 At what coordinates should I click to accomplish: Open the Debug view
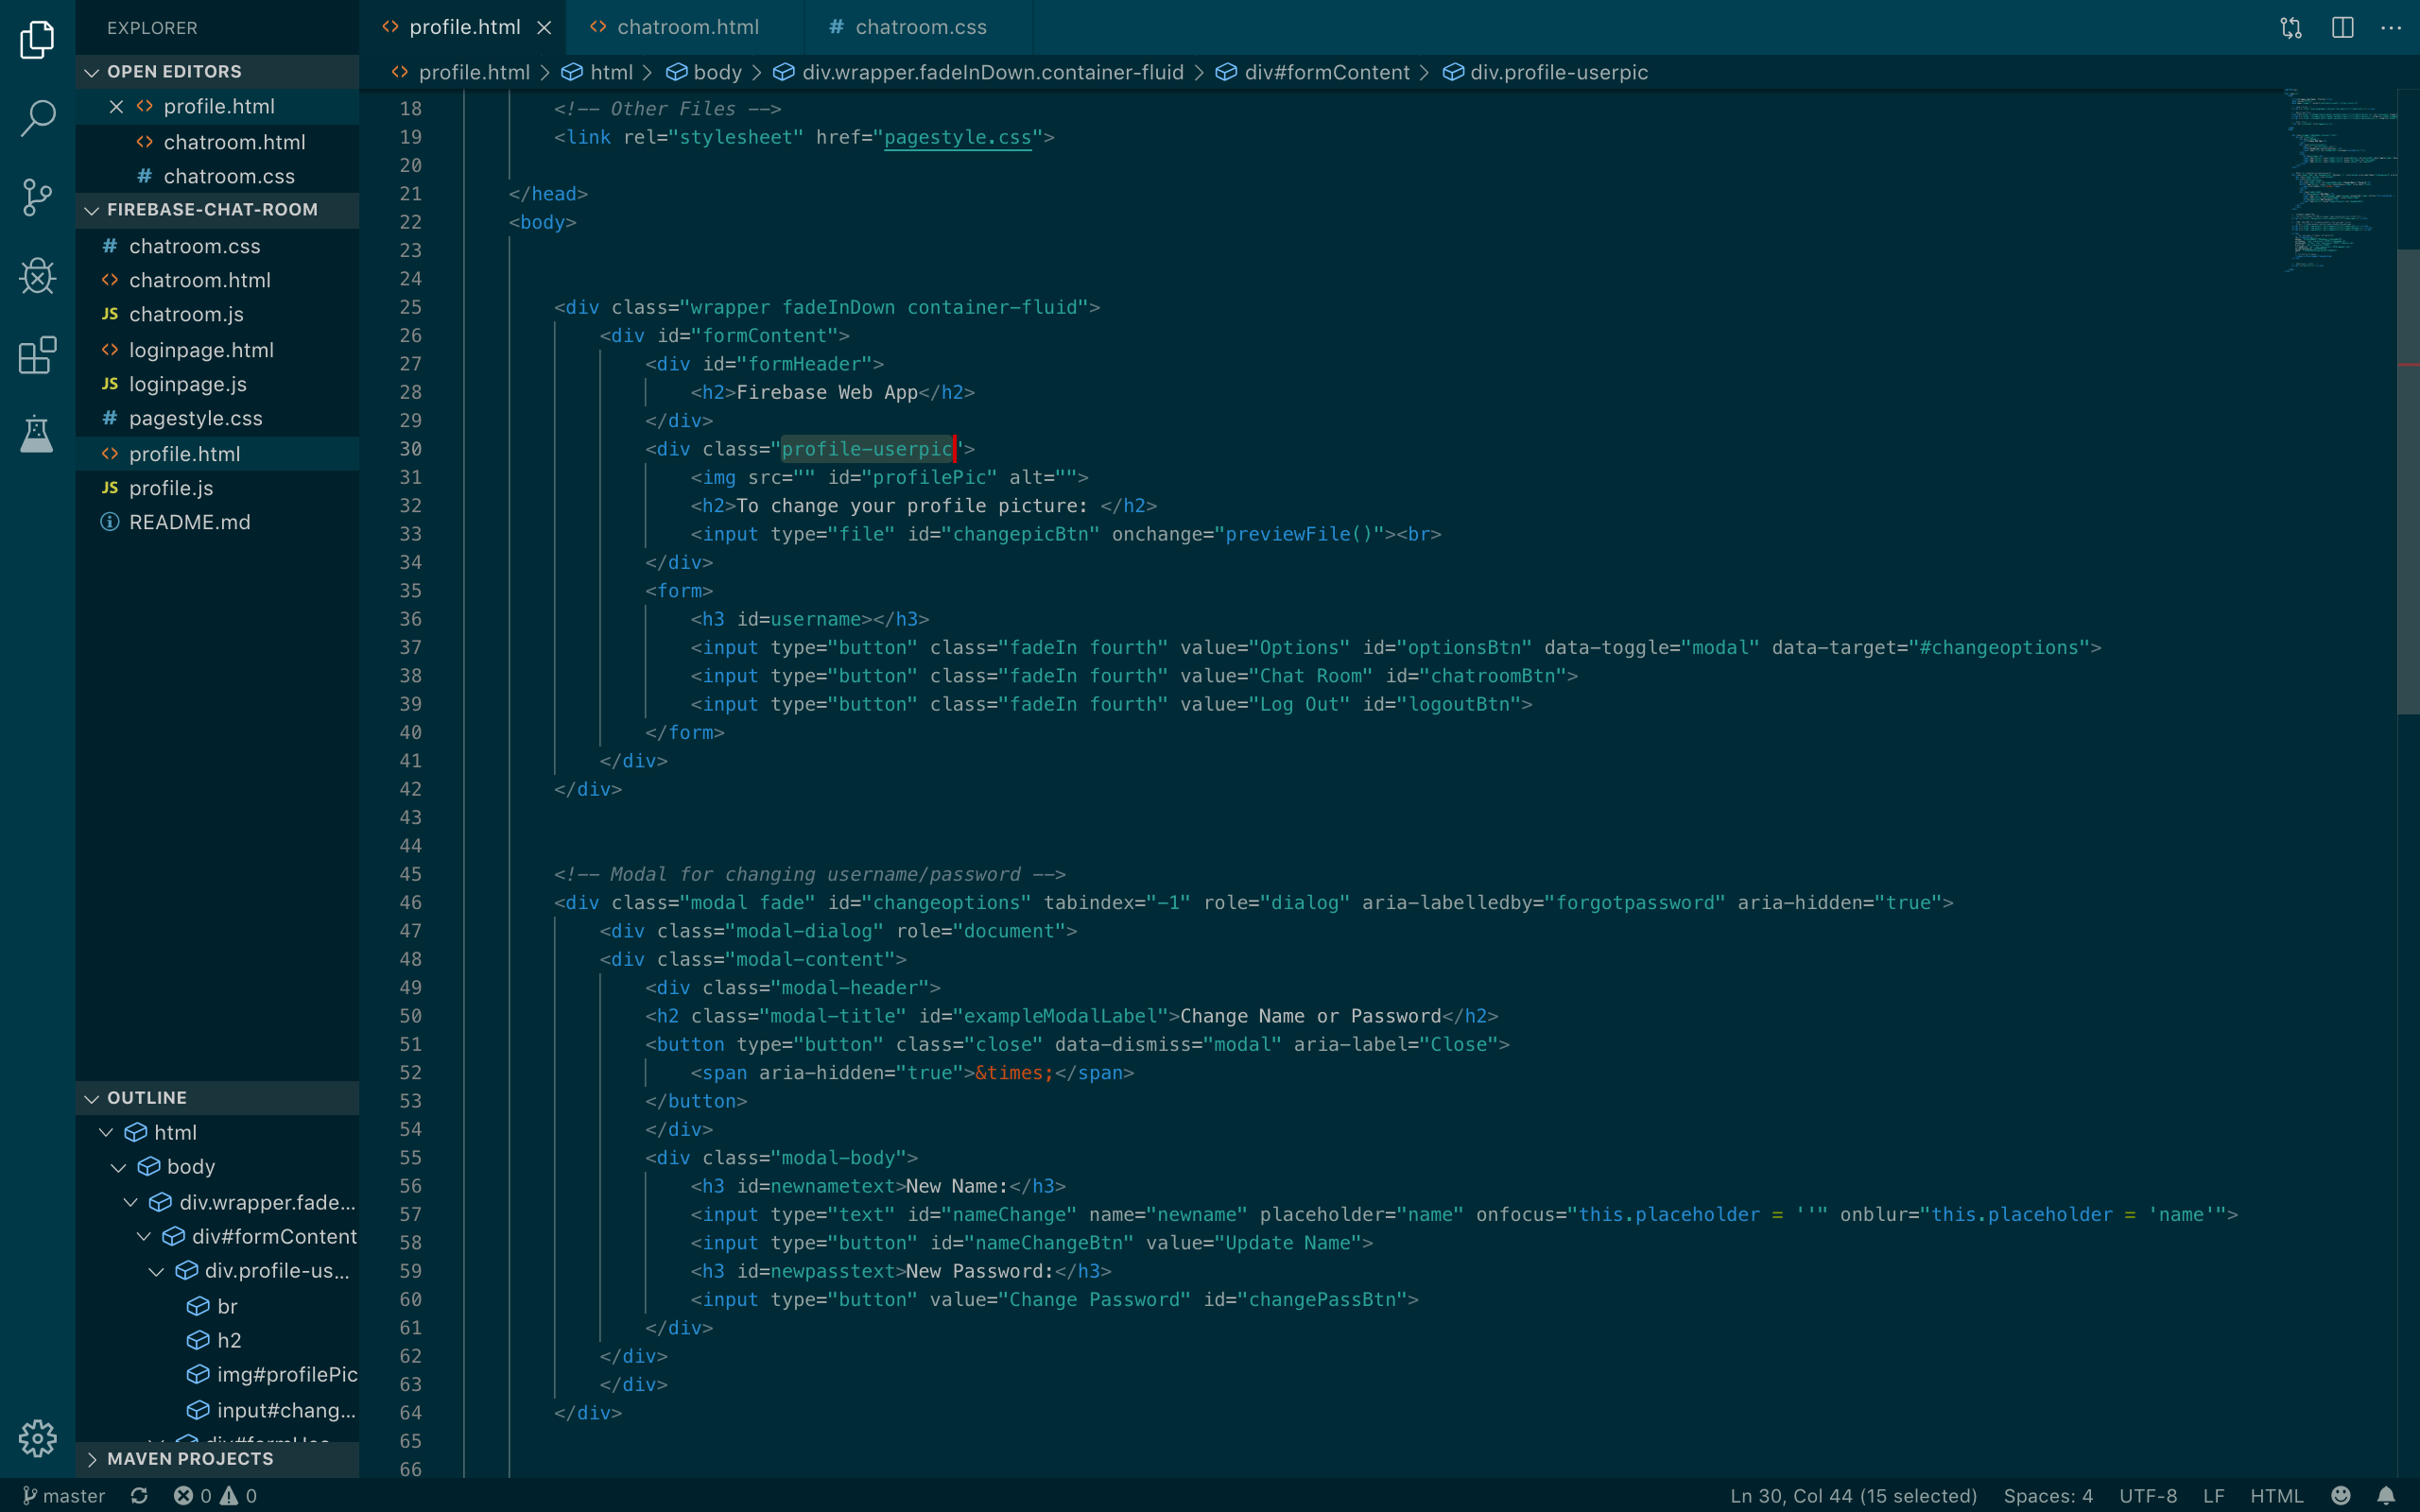(x=37, y=276)
